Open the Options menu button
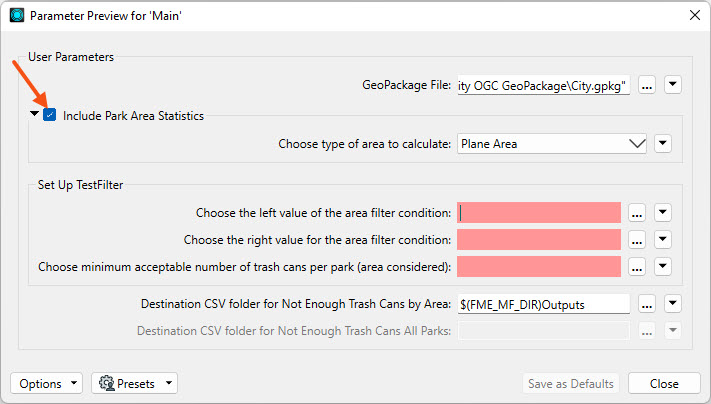This screenshot has width=711, height=404. coord(46,384)
